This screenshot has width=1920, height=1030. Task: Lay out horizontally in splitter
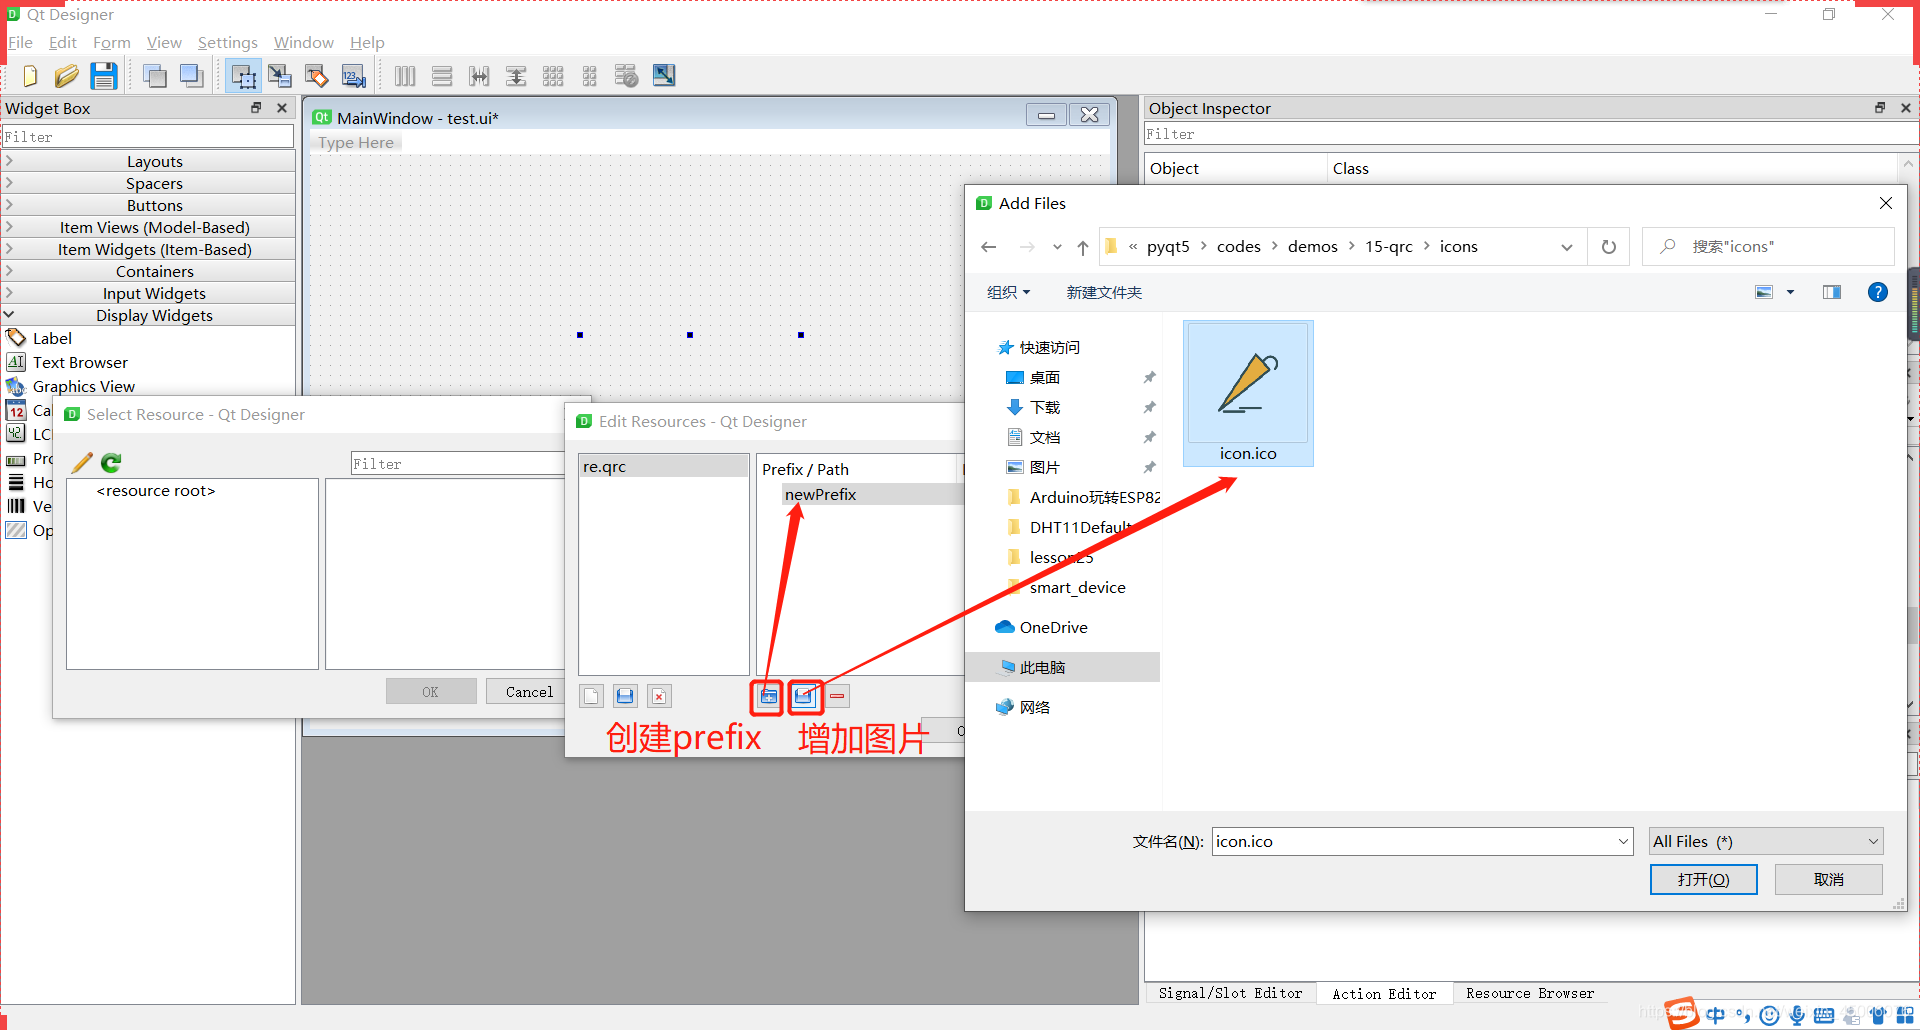[x=479, y=76]
